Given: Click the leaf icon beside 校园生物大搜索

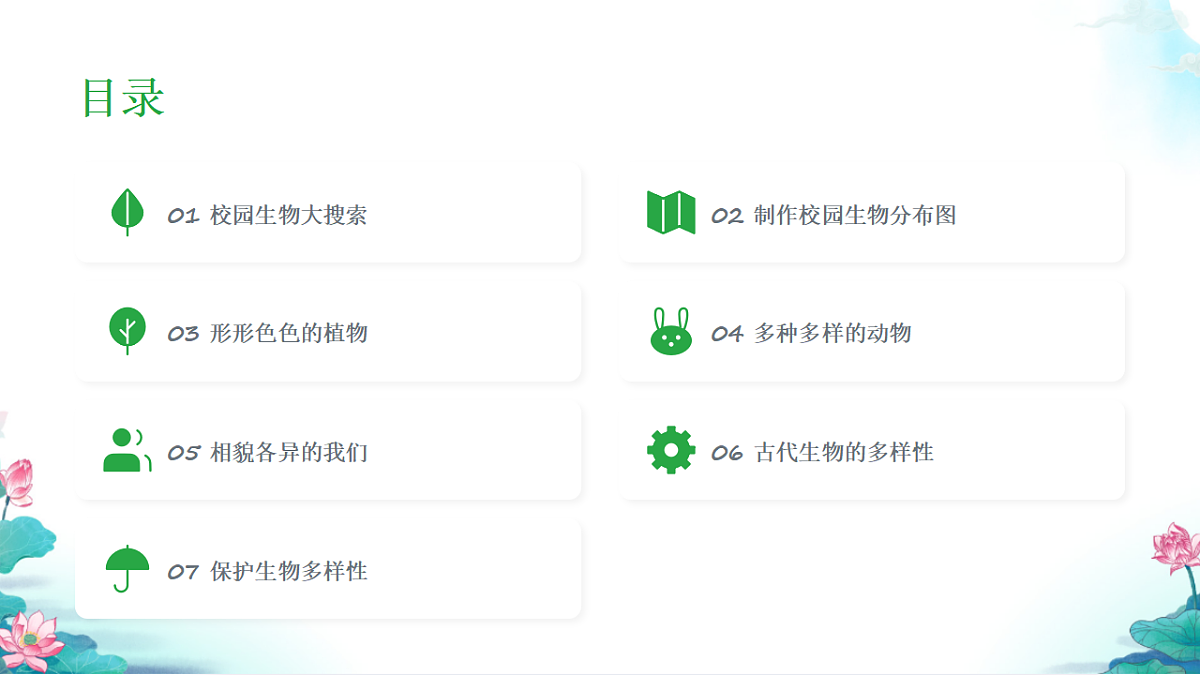Looking at the screenshot, I should click(127, 212).
